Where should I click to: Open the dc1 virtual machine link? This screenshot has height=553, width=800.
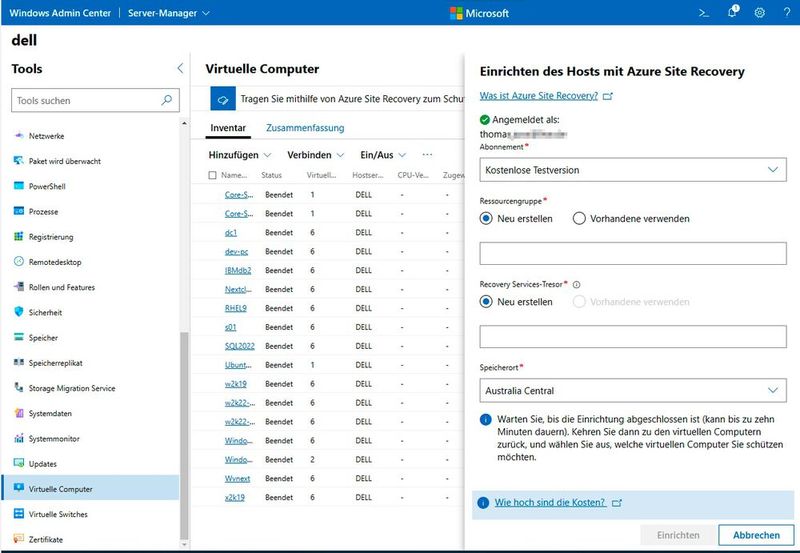231,233
